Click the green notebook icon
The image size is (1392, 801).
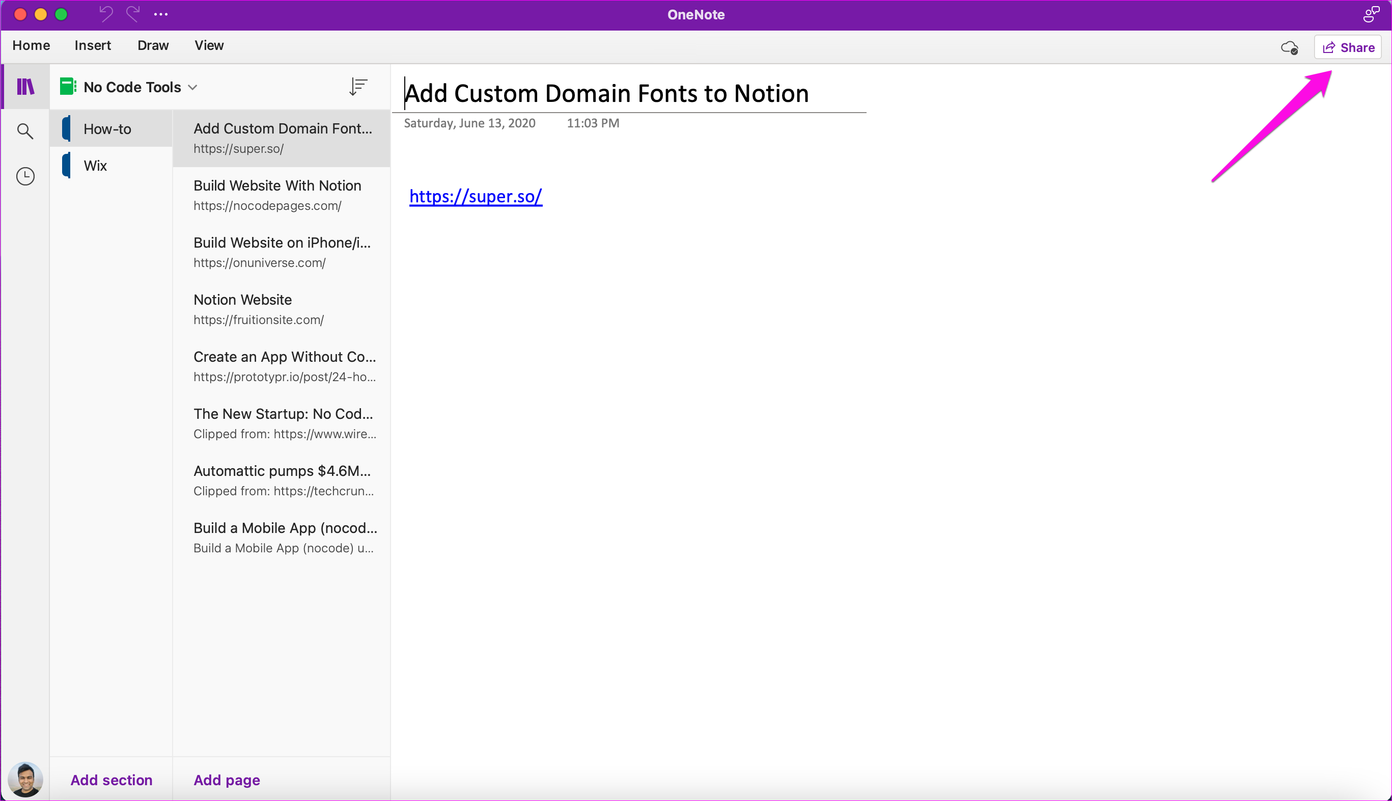pyautogui.click(x=68, y=87)
